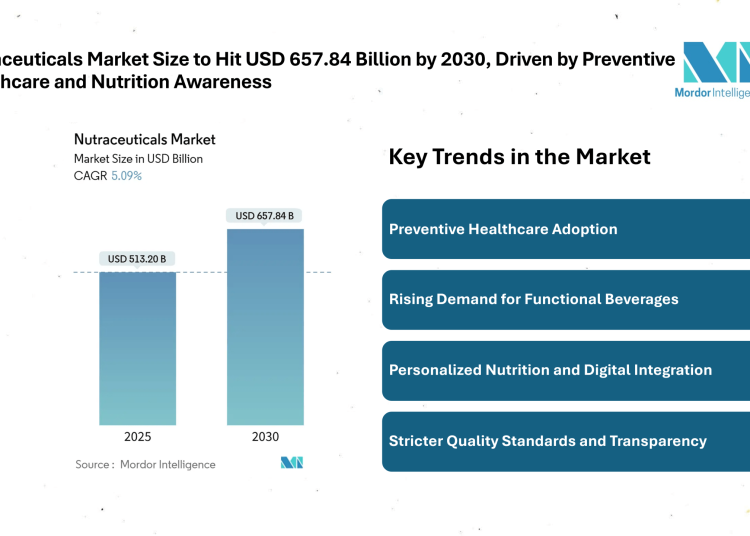The height and width of the screenshot is (536, 750).
Task: Click the 'Market Size in USD Billion' subtitle
Action: pyautogui.click(x=138, y=159)
